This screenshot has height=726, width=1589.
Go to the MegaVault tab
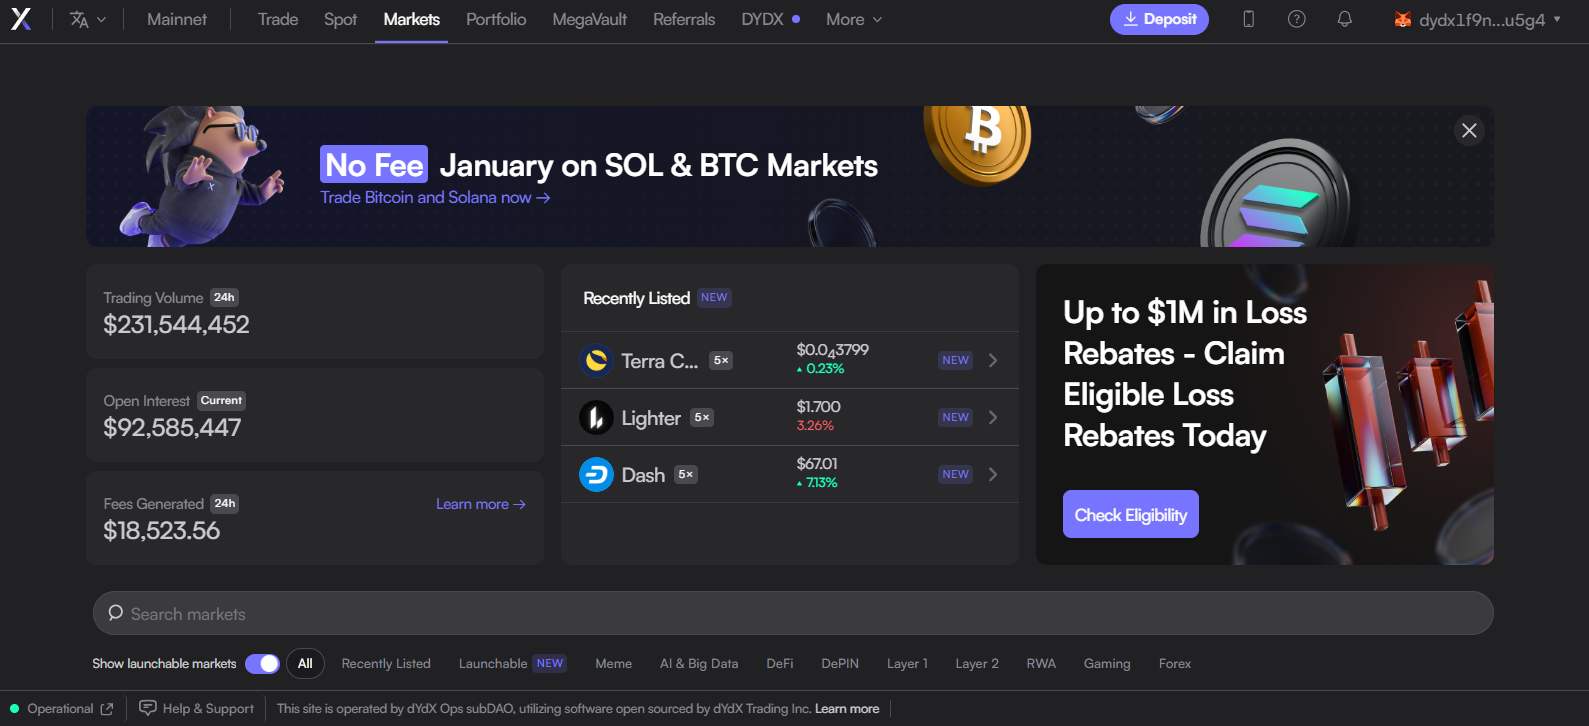point(589,19)
